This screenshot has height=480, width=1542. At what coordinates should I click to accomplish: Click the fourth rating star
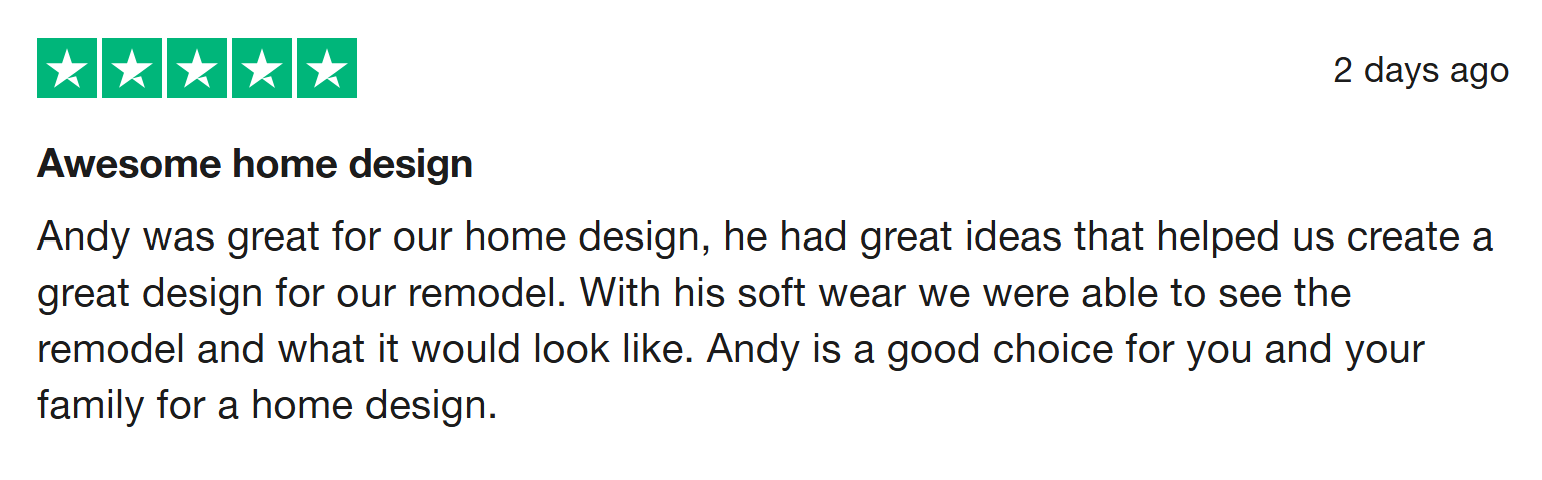point(262,68)
